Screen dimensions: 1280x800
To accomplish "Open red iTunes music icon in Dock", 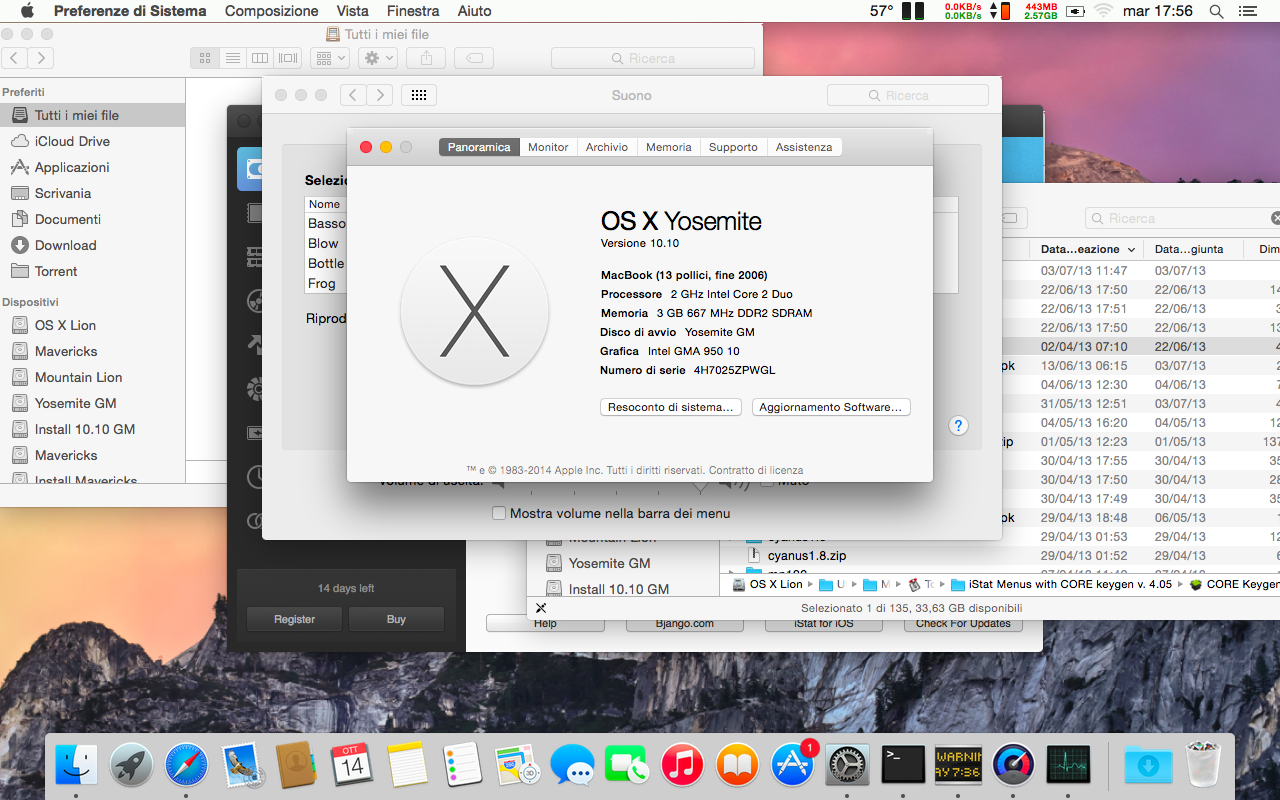I will (x=682, y=766).
